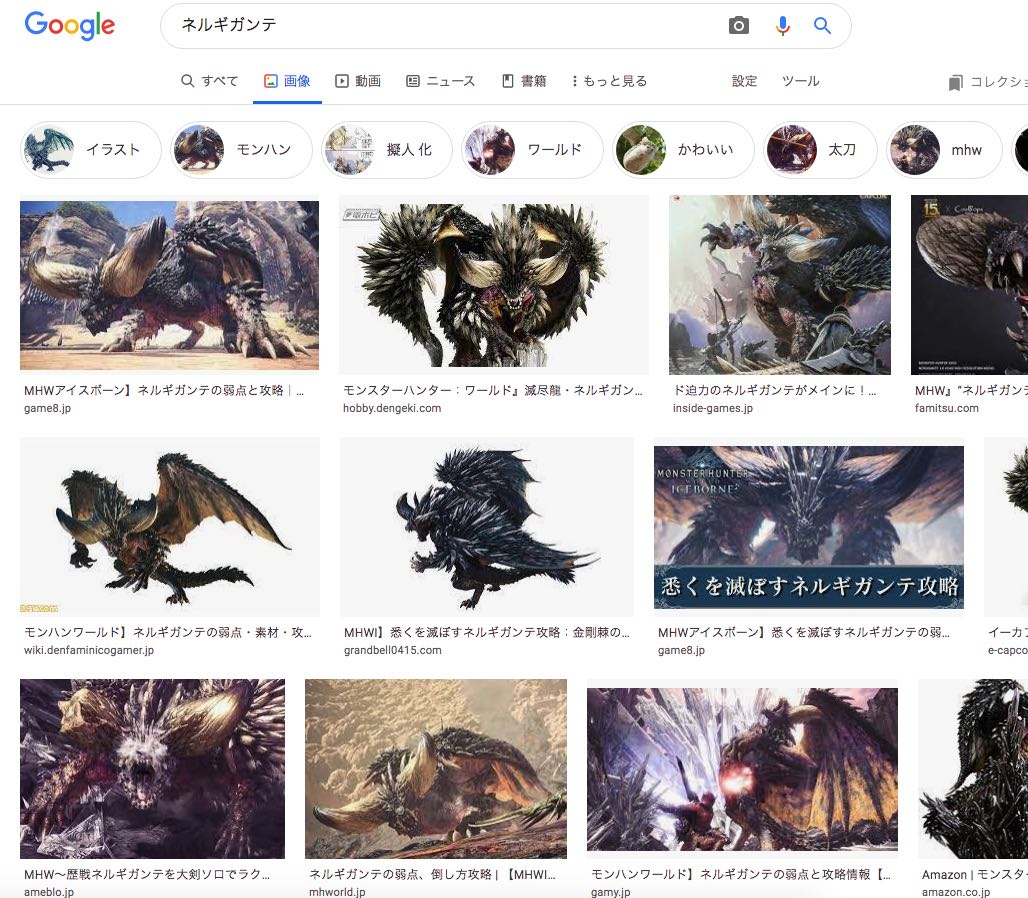Open the コレクション bookmark icon
The height and width of the screenshot is (898, 1028).
coord(956,82)
